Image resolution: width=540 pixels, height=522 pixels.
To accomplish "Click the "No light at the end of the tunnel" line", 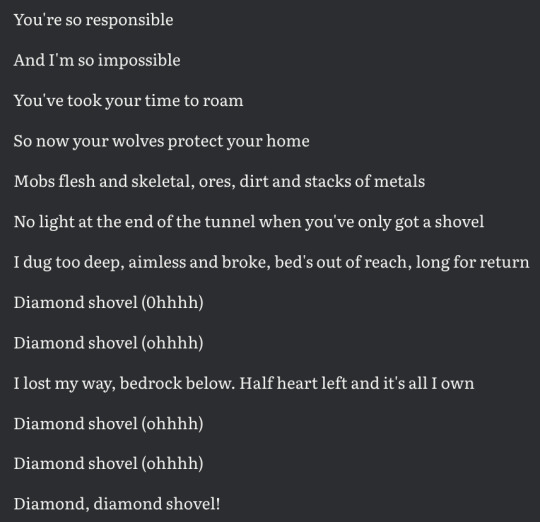I will (x=249, y=222).
